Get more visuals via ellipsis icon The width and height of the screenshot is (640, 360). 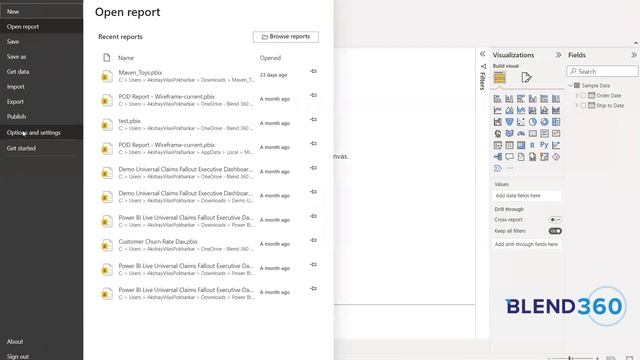[x=510, y=168]
